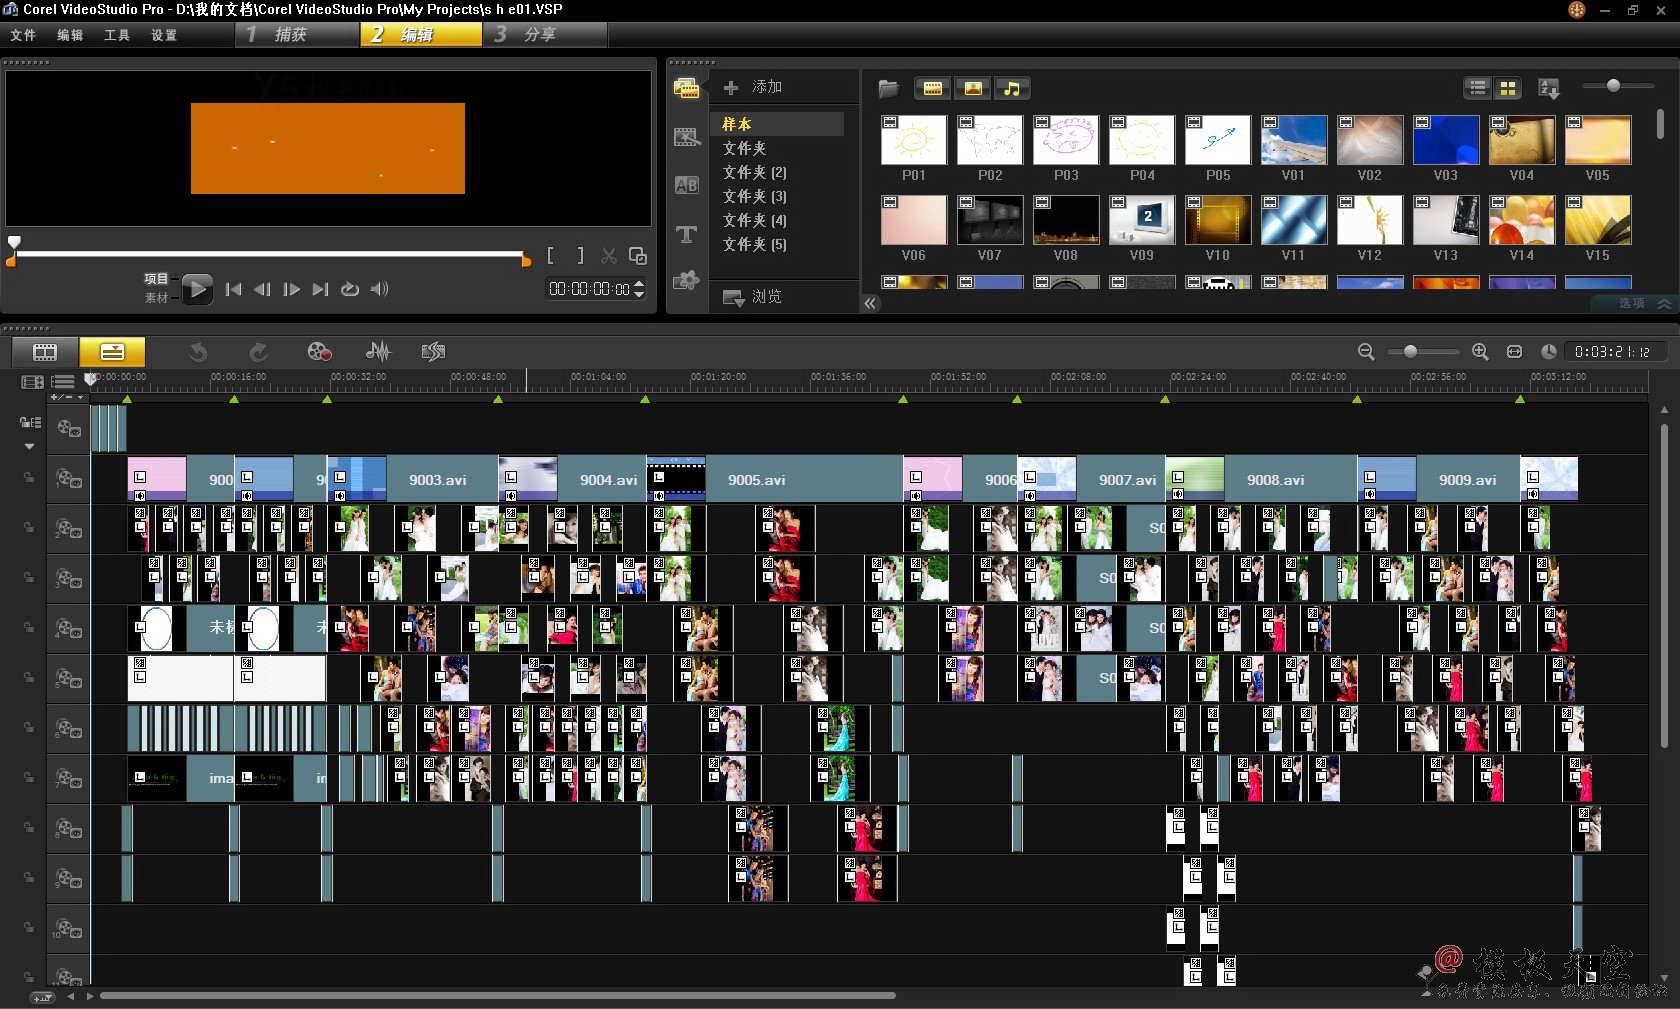This screenshot has width=1680, height=1009.
Task: Open the T title library icon
Action: pyautogui.click(x=686, y=234)
